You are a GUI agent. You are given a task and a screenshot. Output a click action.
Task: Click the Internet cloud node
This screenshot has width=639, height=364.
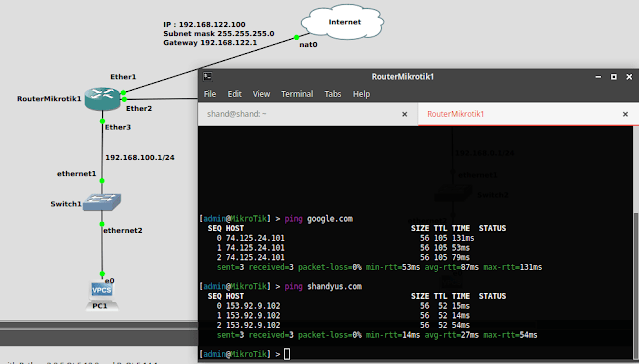click(342, 22)
